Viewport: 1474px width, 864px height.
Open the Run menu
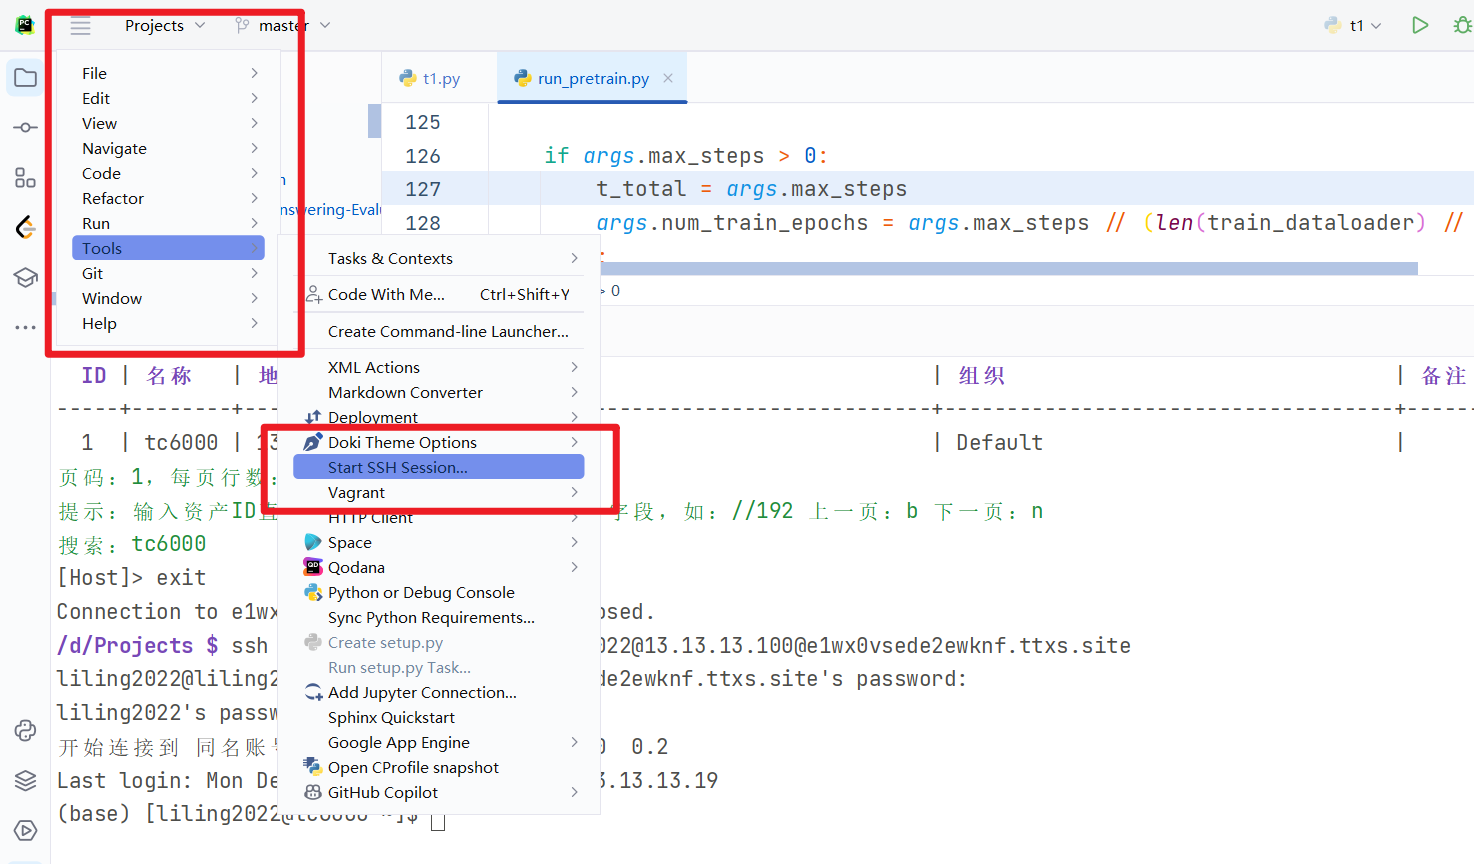point(168,223)
